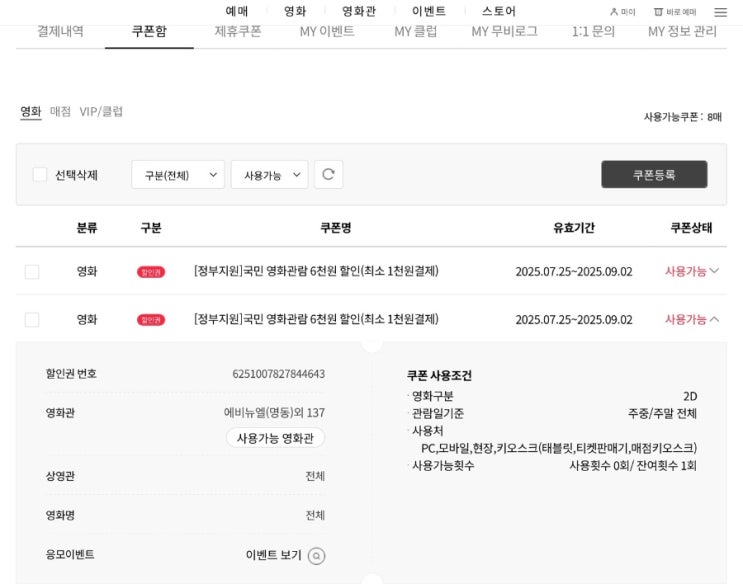743x584 pixels.
Task: Click the first row's validity date 2025.07.25~2025.09.02
Action: point(574,272)
